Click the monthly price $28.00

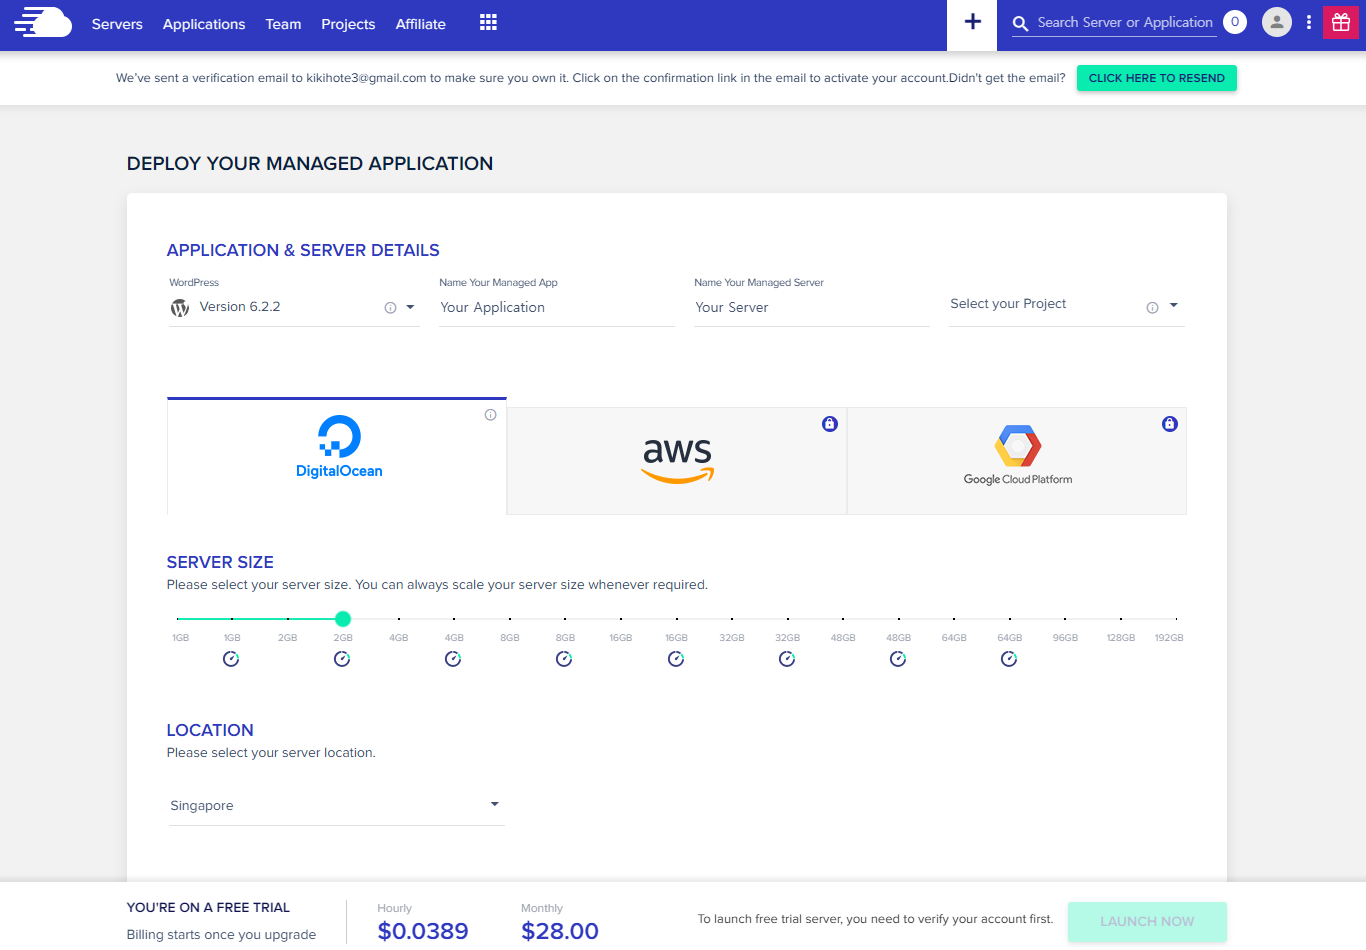pyautogui.click(x=560, y=931)
